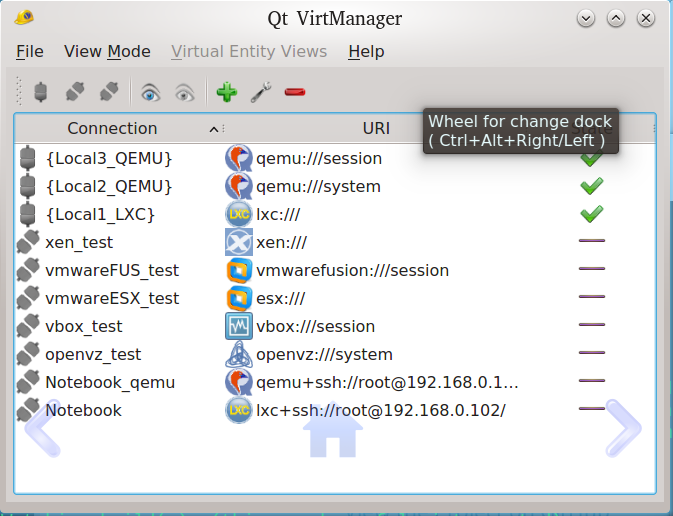
Task: Open the File menu
Action: [x=30, y=52]
